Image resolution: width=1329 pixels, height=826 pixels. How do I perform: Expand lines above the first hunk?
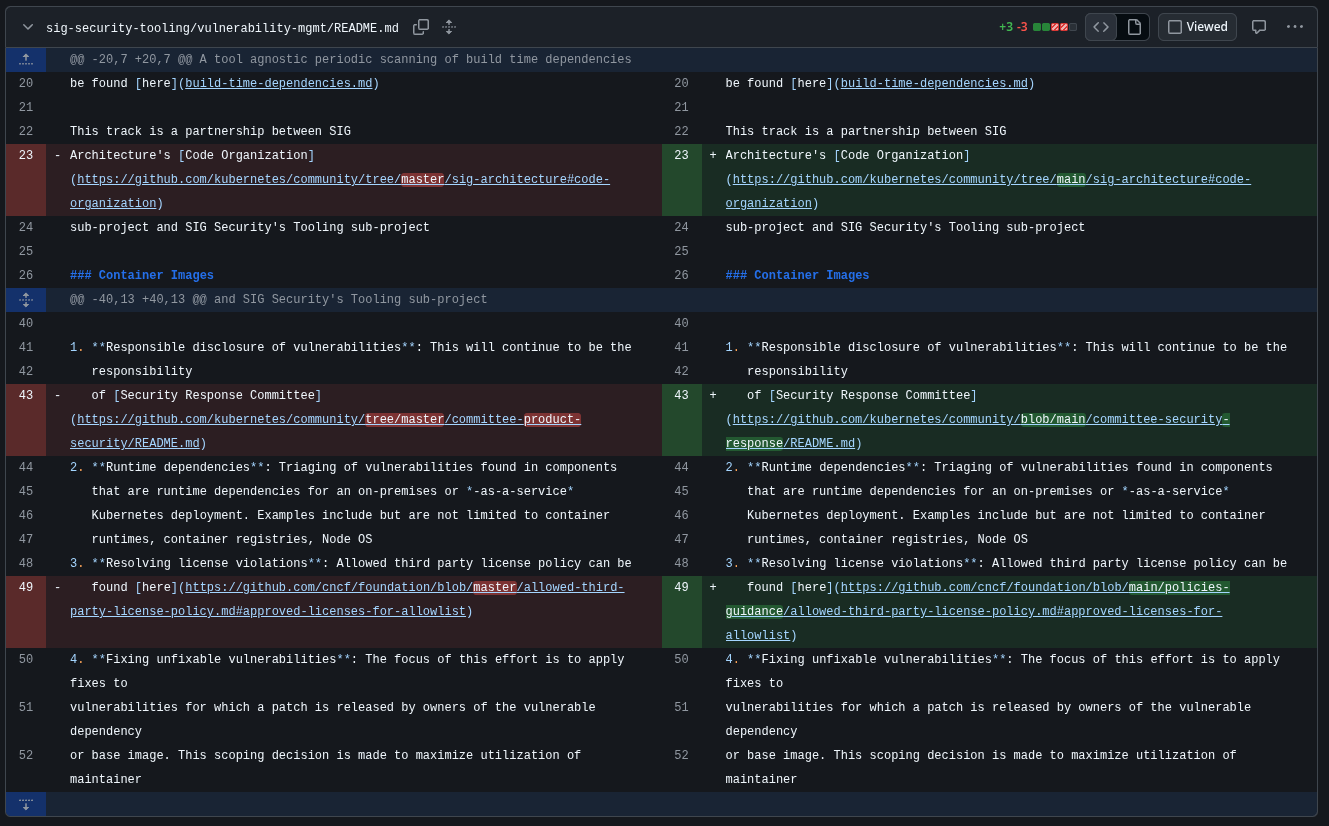point(25,59)
